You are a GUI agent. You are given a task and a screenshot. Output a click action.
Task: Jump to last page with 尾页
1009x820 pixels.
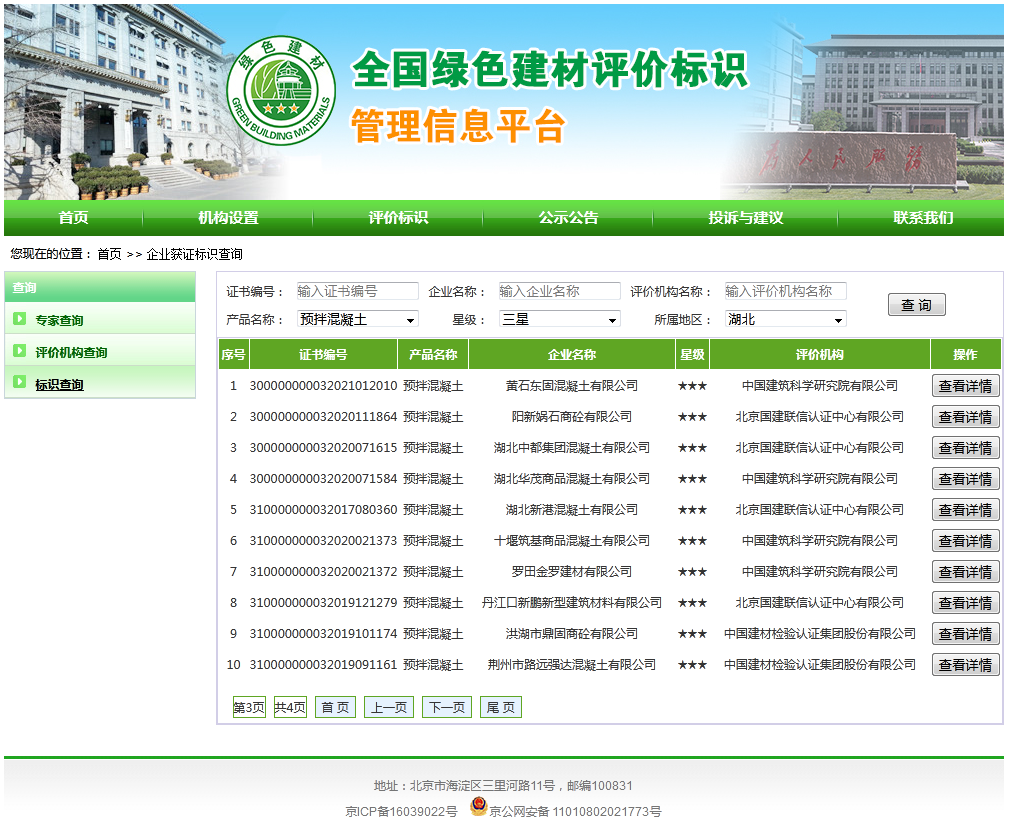(501, 707)
